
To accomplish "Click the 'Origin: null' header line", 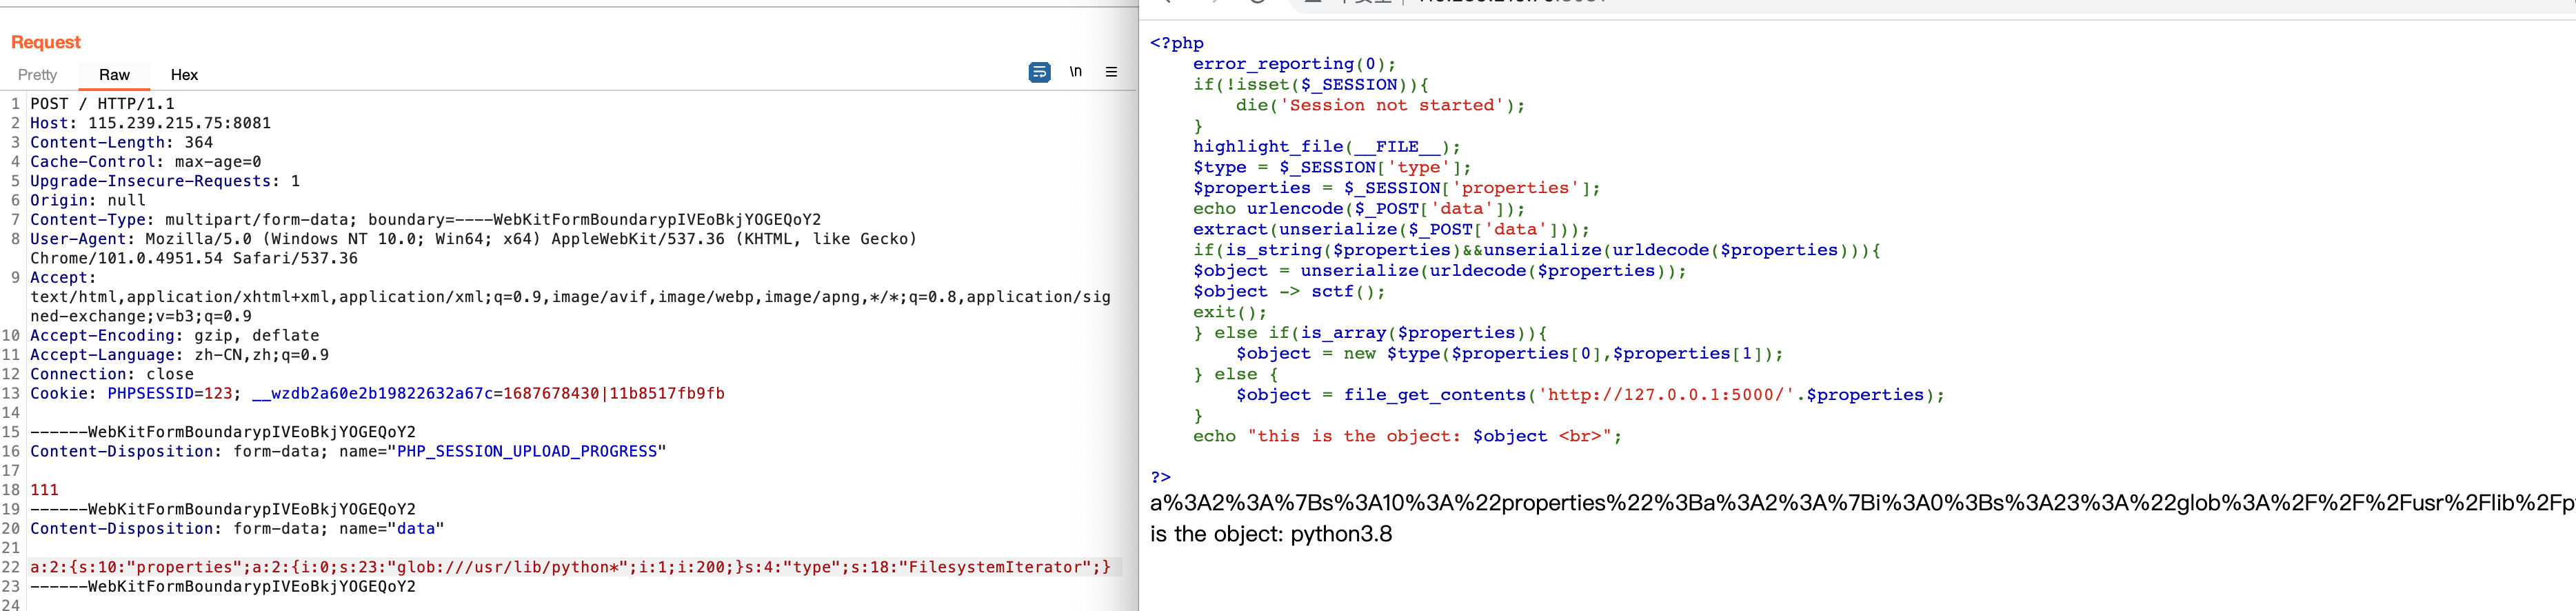I will coord(88,200).
